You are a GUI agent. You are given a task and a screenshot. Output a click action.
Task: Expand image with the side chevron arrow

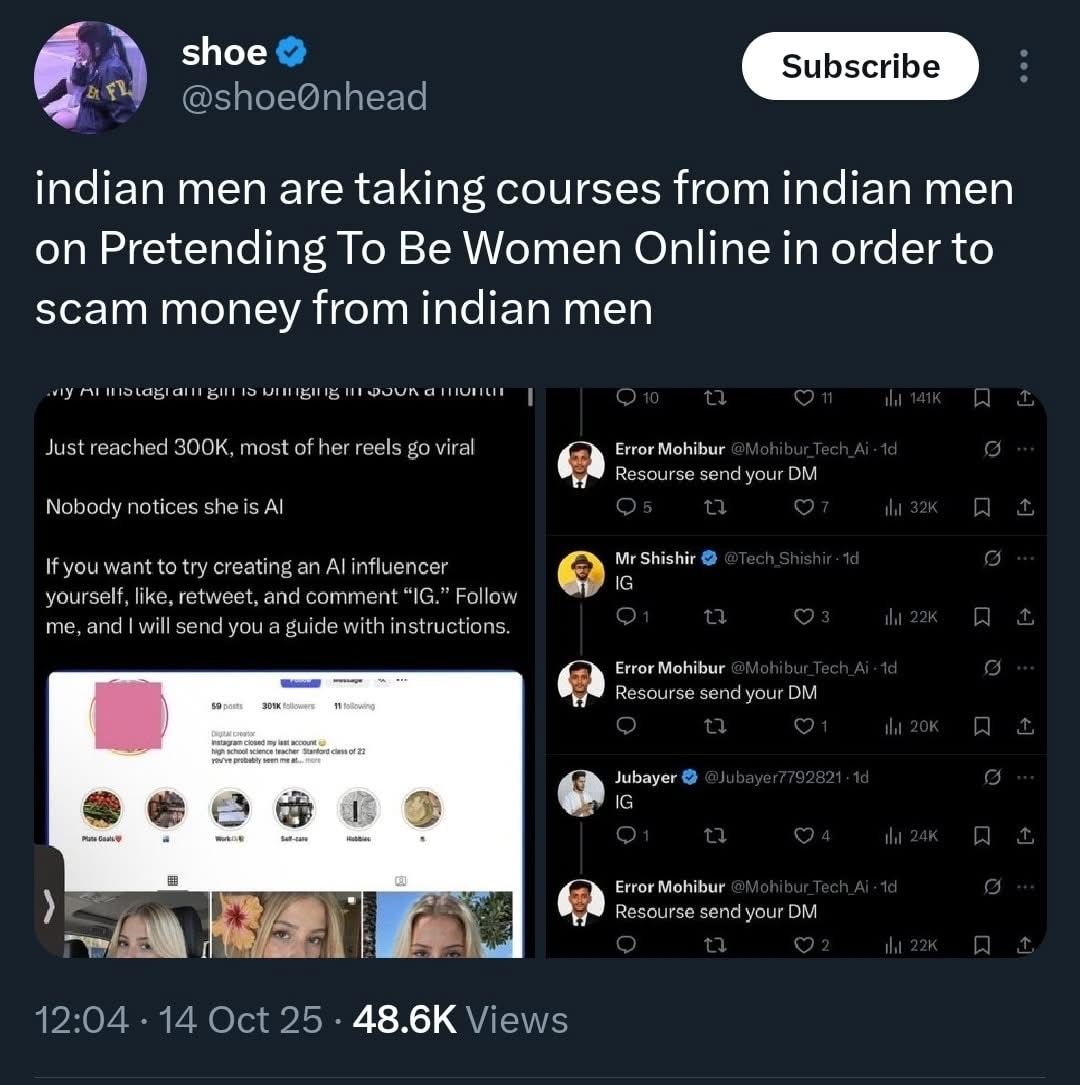pos(48,906)
